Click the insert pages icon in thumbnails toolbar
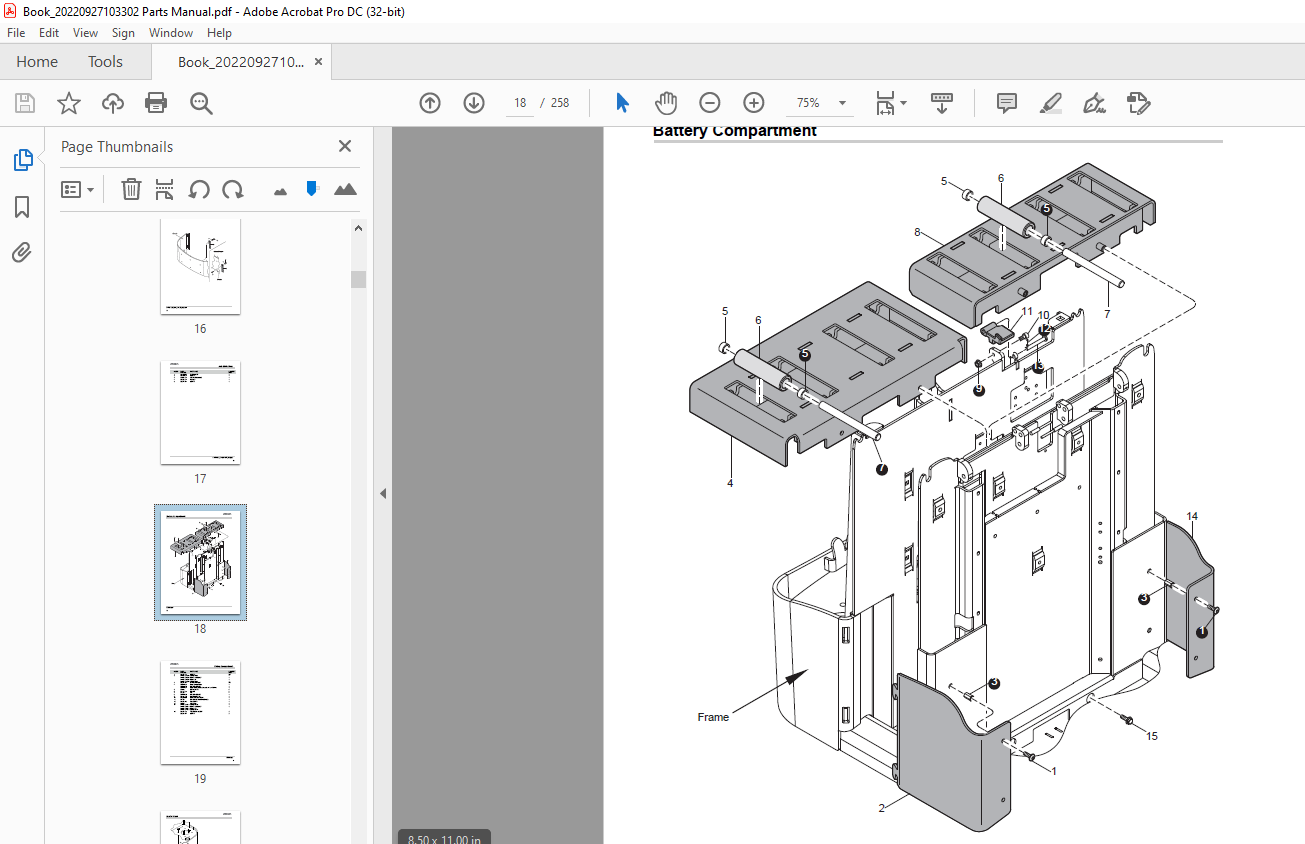Viewport: 1305px width, 844px height. [165, 189]
